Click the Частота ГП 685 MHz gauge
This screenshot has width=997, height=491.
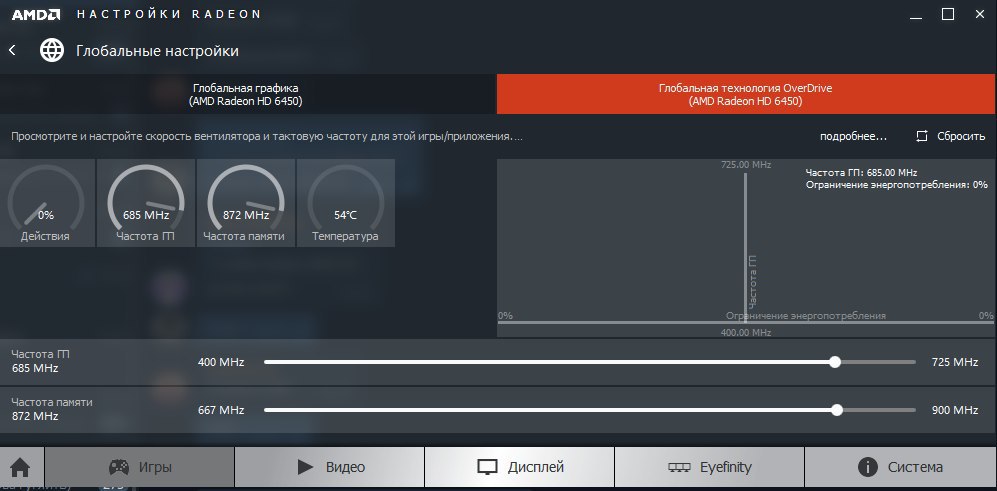(x=146, y=203)
